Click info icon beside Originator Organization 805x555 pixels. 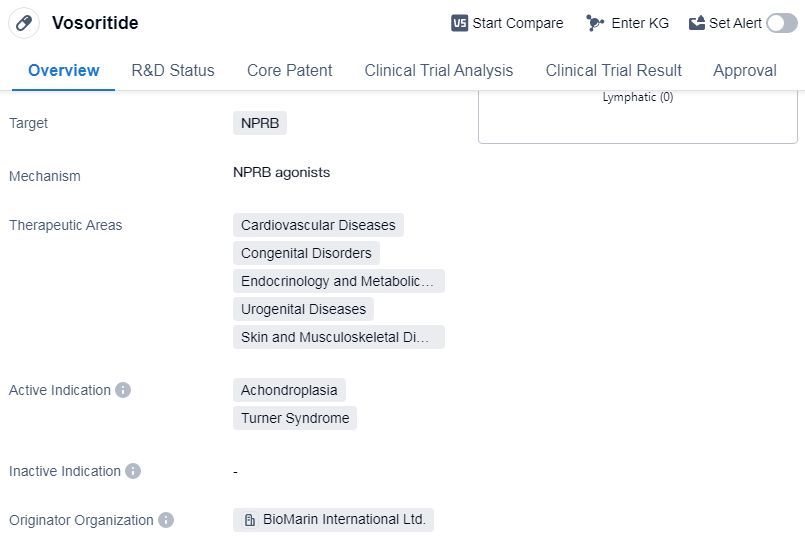click(x=166, y=520)
